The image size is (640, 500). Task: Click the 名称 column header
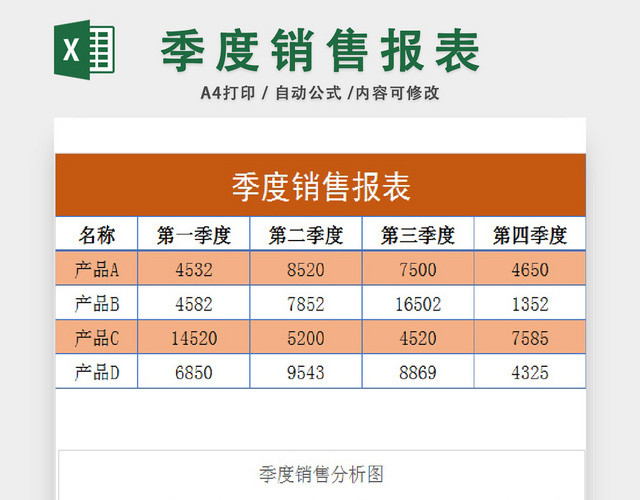pyautogui.click(x=97, y=234)
